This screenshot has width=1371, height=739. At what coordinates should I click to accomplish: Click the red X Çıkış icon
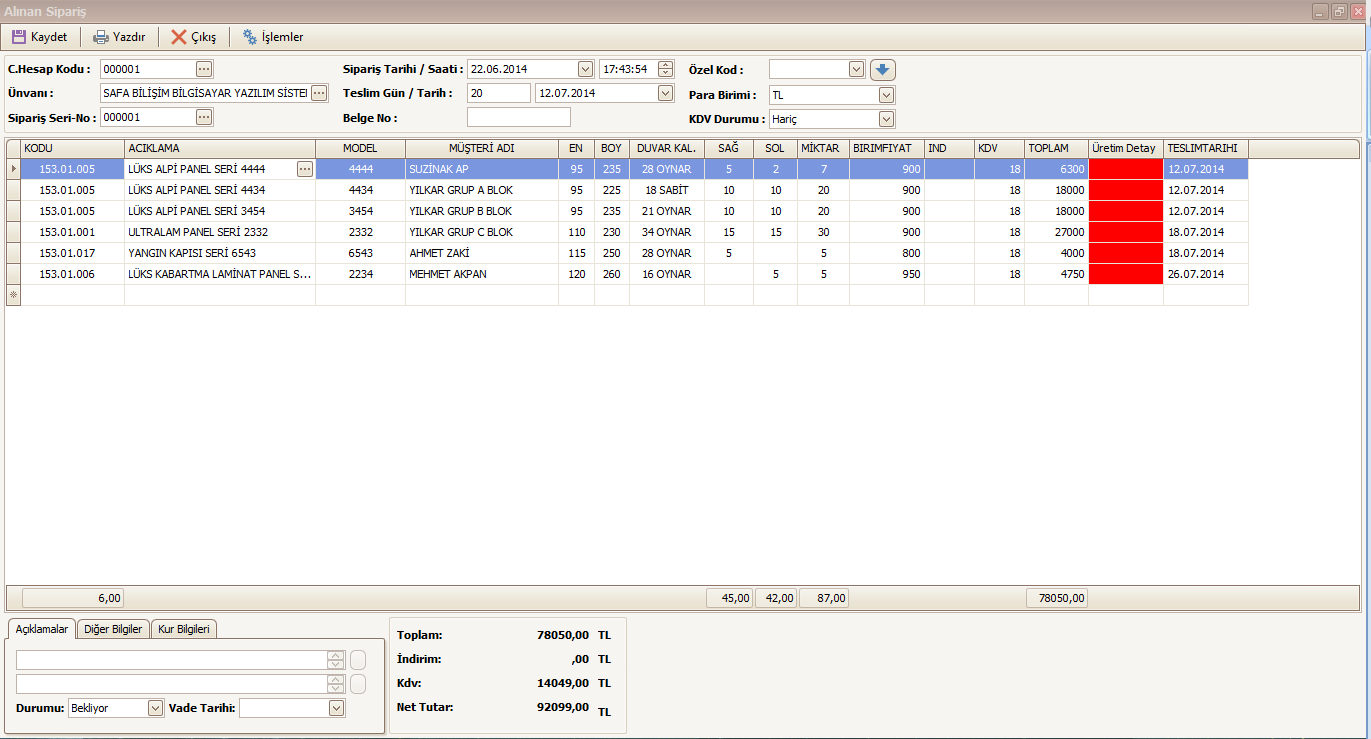point(179,37)
